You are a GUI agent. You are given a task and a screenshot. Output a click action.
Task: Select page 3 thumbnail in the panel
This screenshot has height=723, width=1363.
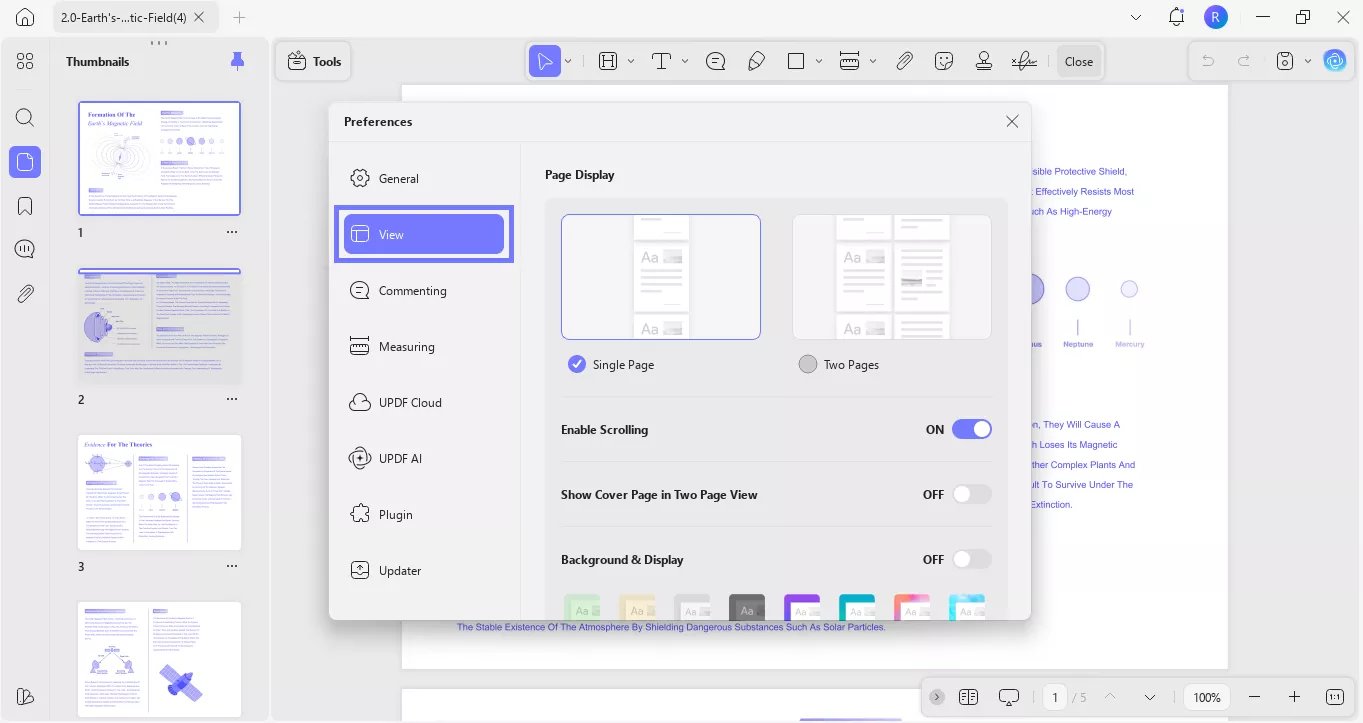coord(160,492)
